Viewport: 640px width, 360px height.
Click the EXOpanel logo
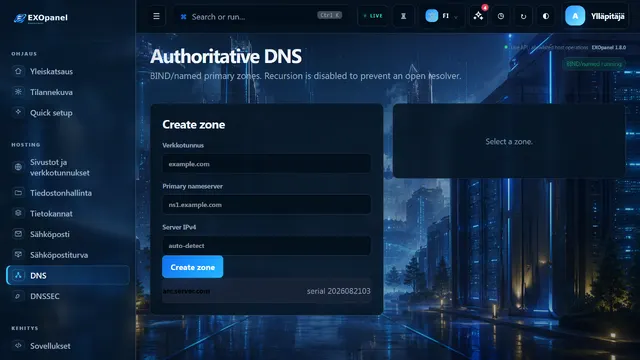tap(40, 18)
